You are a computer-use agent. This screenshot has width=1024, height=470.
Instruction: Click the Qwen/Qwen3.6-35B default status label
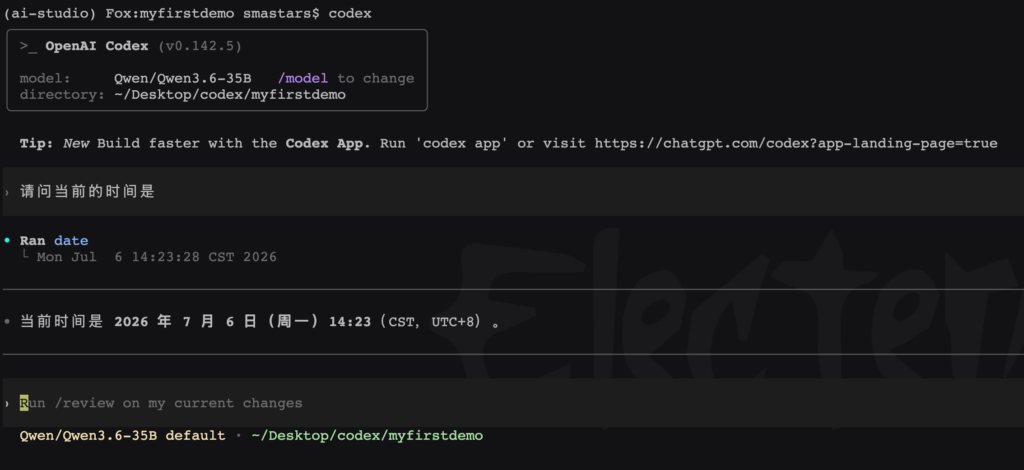[x=122, y=435]
